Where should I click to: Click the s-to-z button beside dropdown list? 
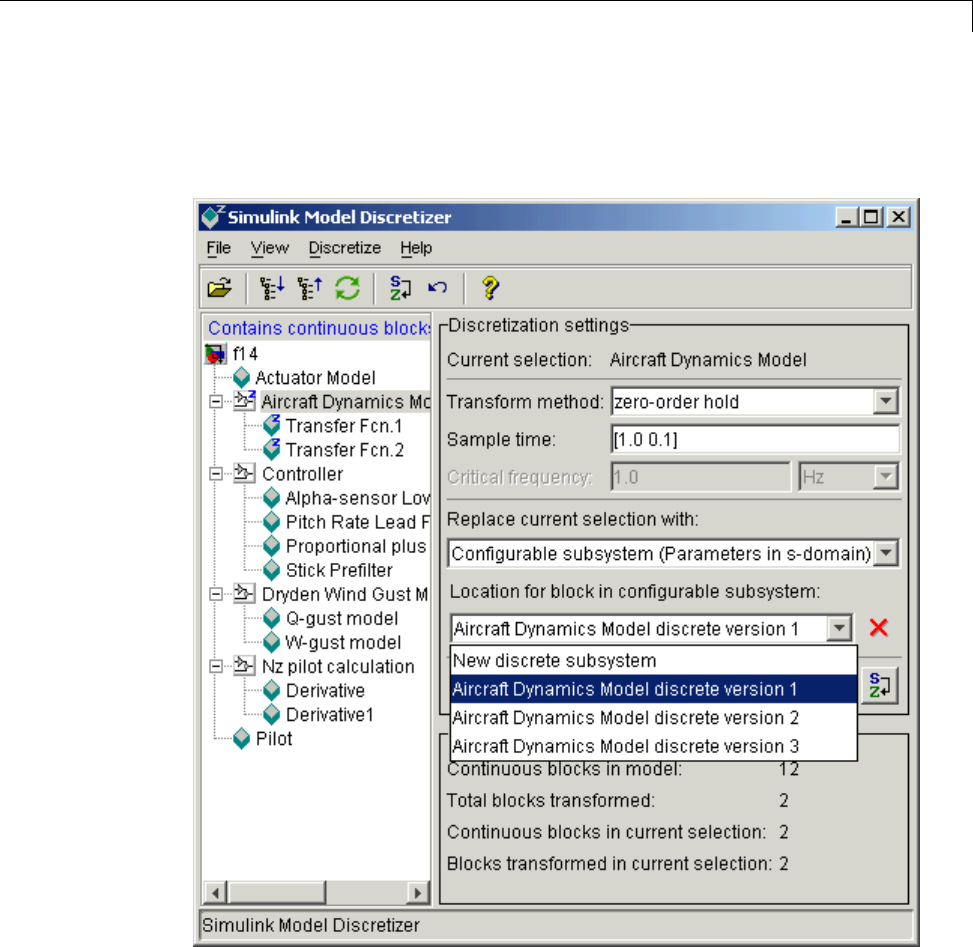pyautogui.click(x=879, y=686)
